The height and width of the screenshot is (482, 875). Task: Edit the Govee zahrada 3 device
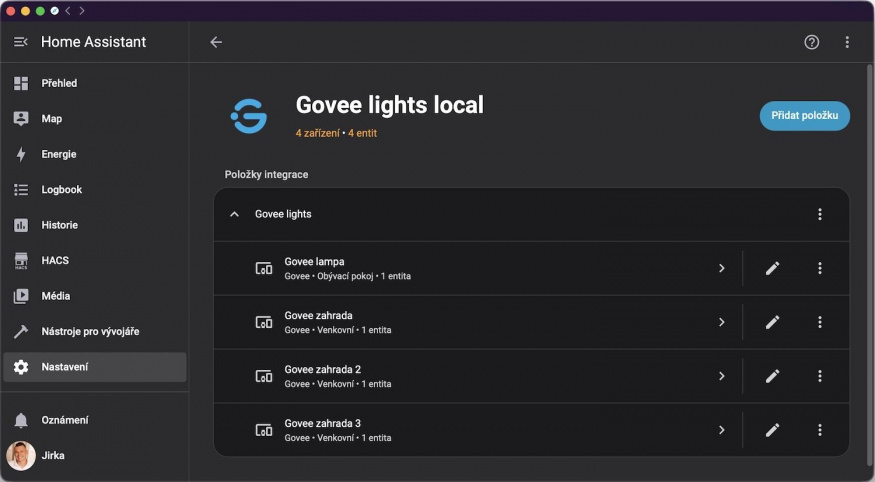(772, 430)
